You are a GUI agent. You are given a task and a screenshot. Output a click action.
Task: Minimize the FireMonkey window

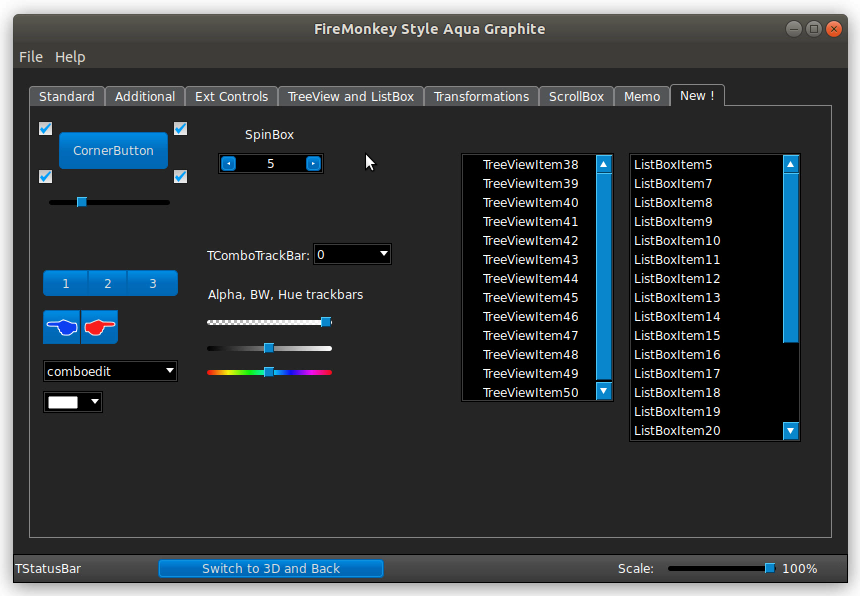[x=794, y=29]
